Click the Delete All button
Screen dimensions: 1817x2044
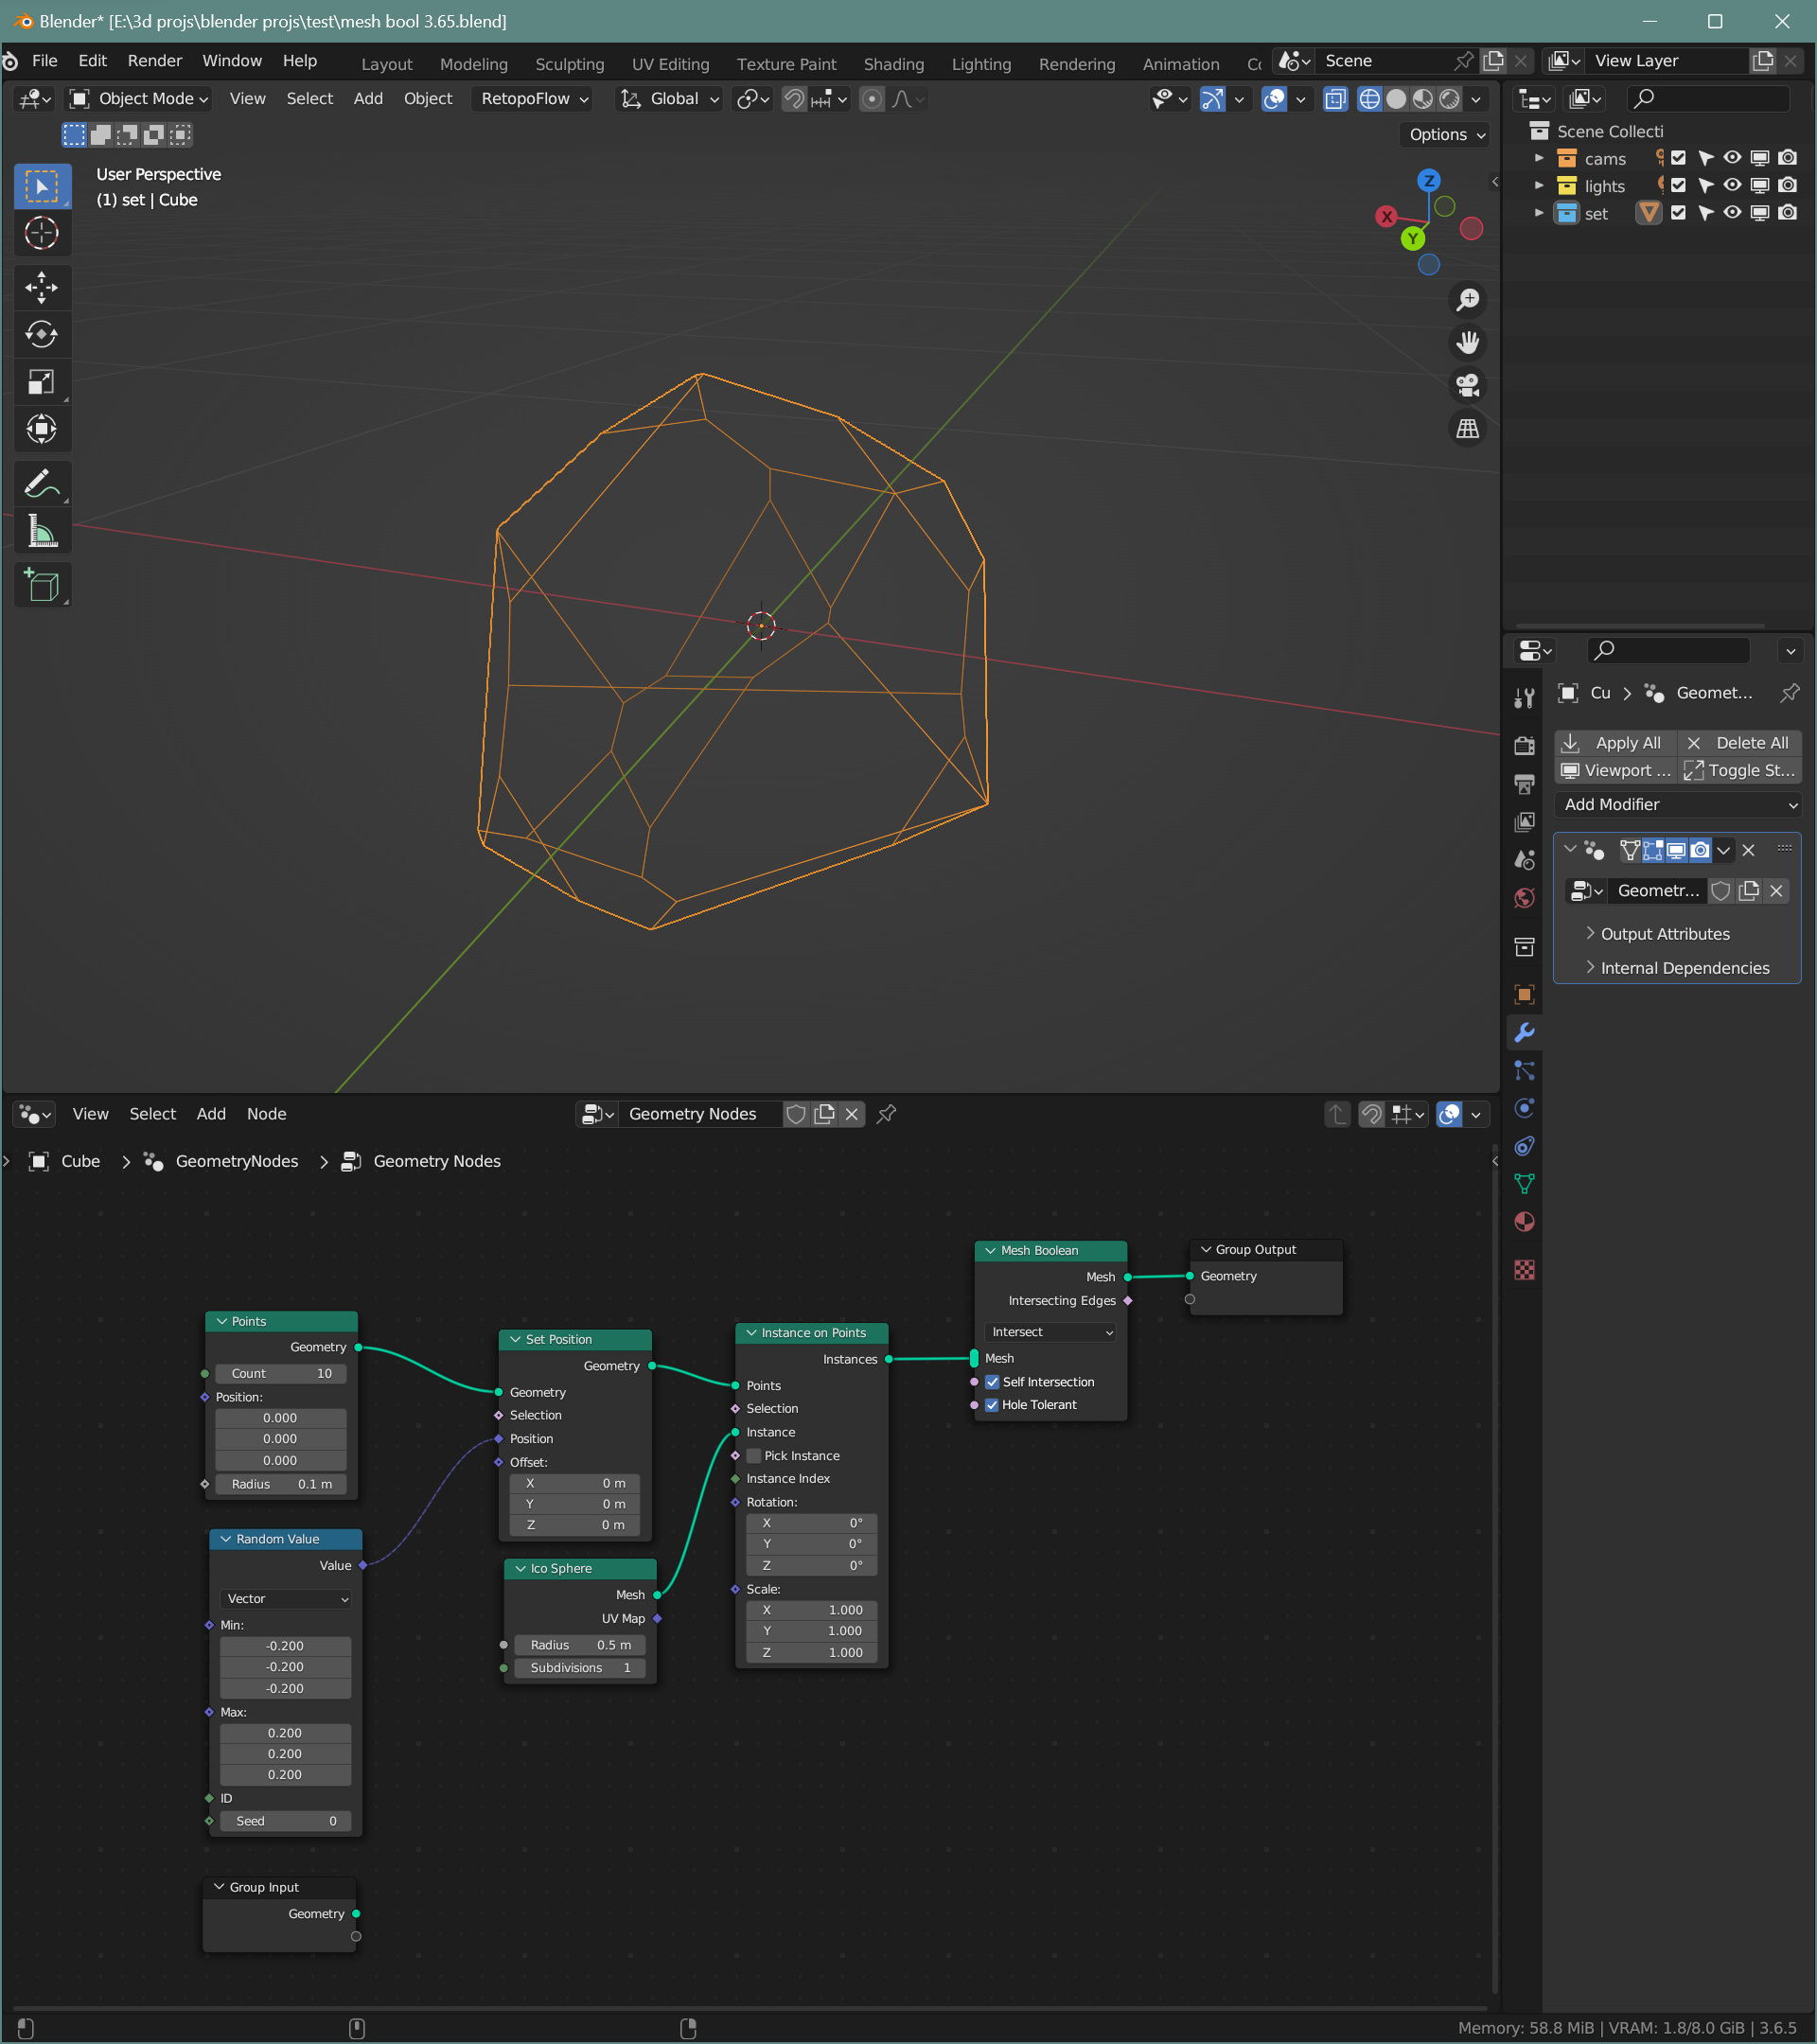pyautogui.click(x=1739, y=743)
